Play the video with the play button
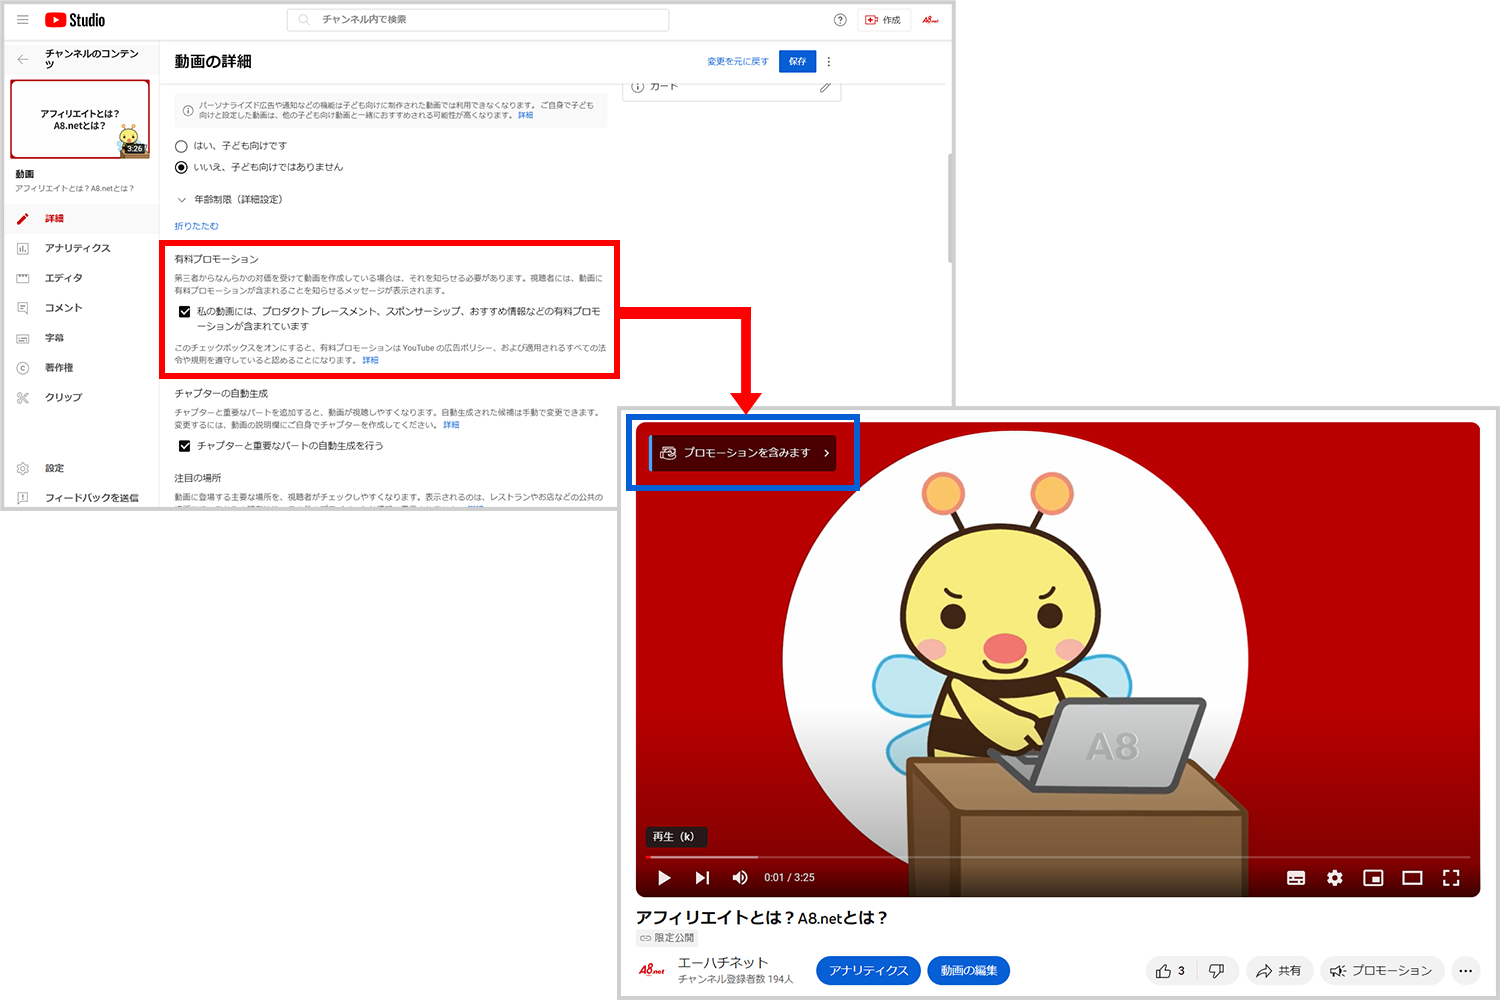This screenshot has height=1000, width=1500. click(664, 878)
